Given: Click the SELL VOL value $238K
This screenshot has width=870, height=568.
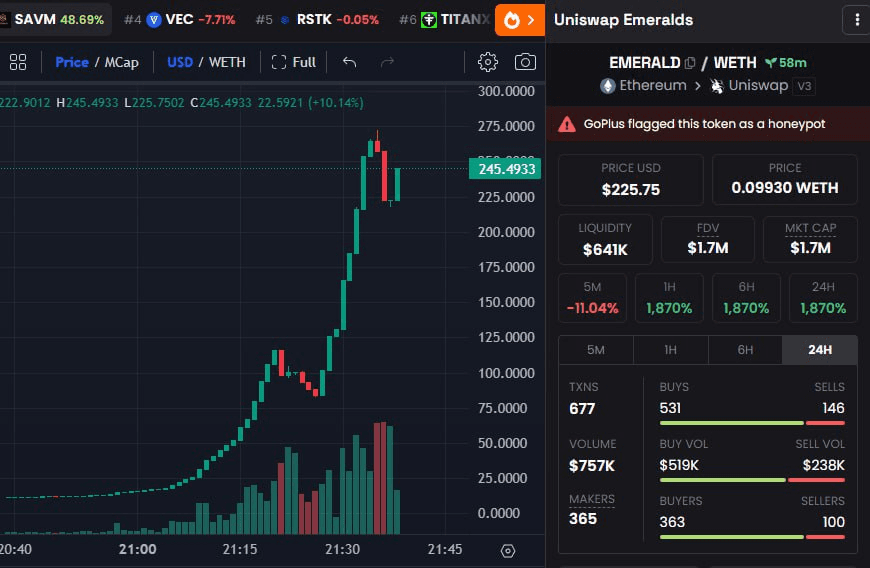Looking at the screenshot, I should (x=823, y=465).
